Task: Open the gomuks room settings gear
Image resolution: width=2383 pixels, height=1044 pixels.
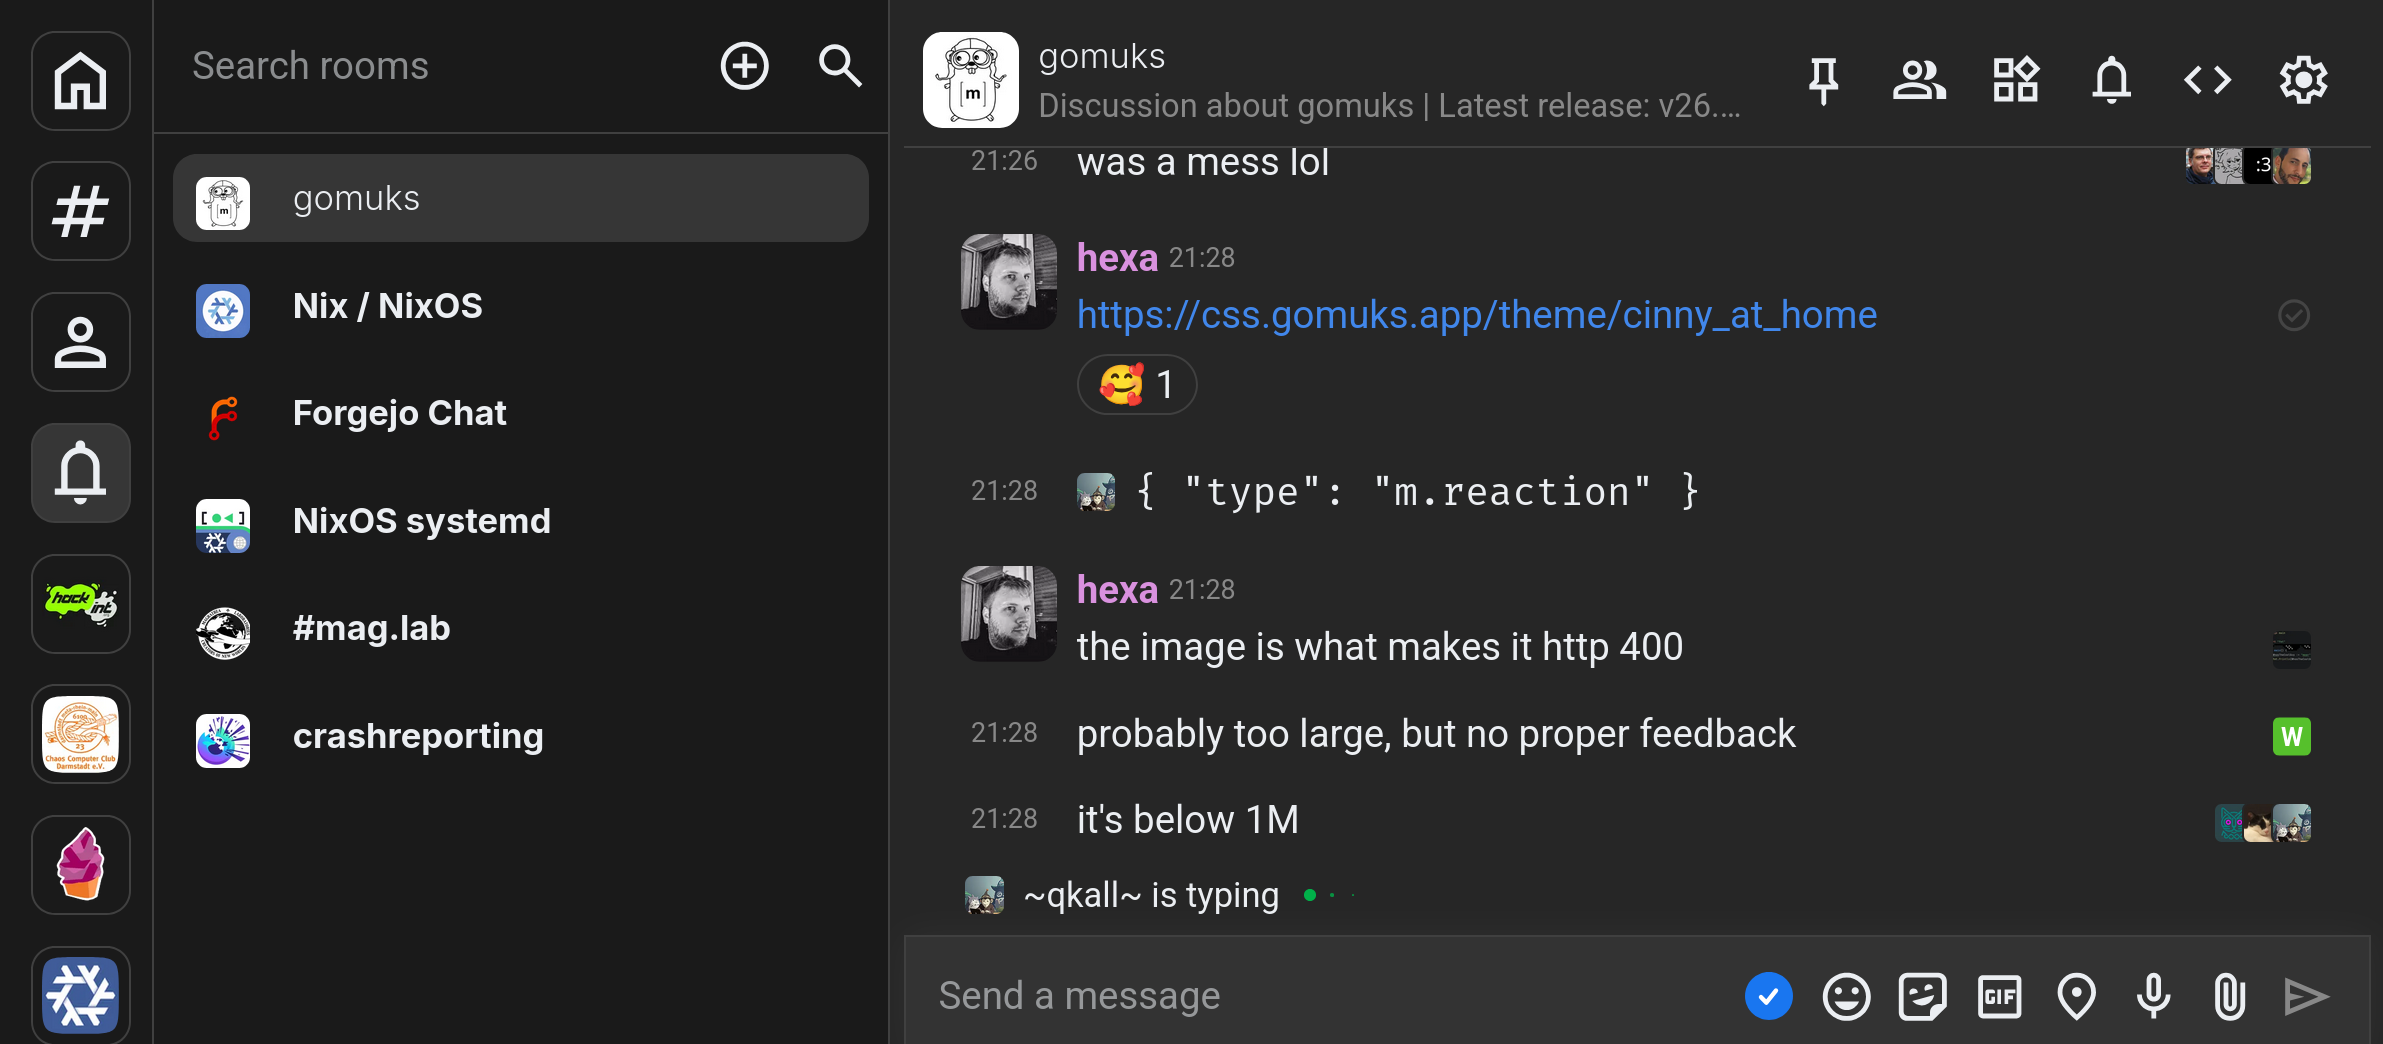Action: tap(2304, 81)
